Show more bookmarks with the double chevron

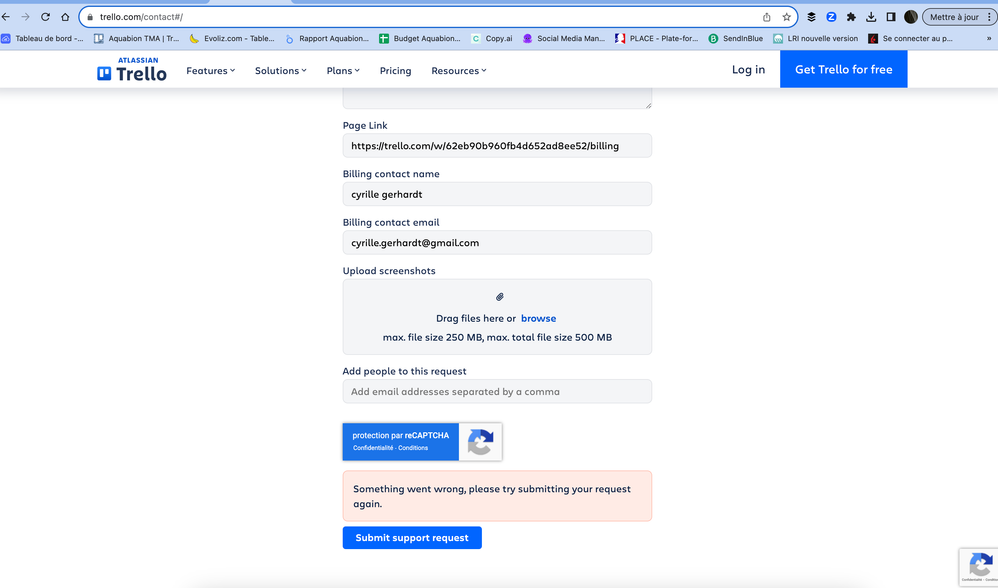point(989,39)
